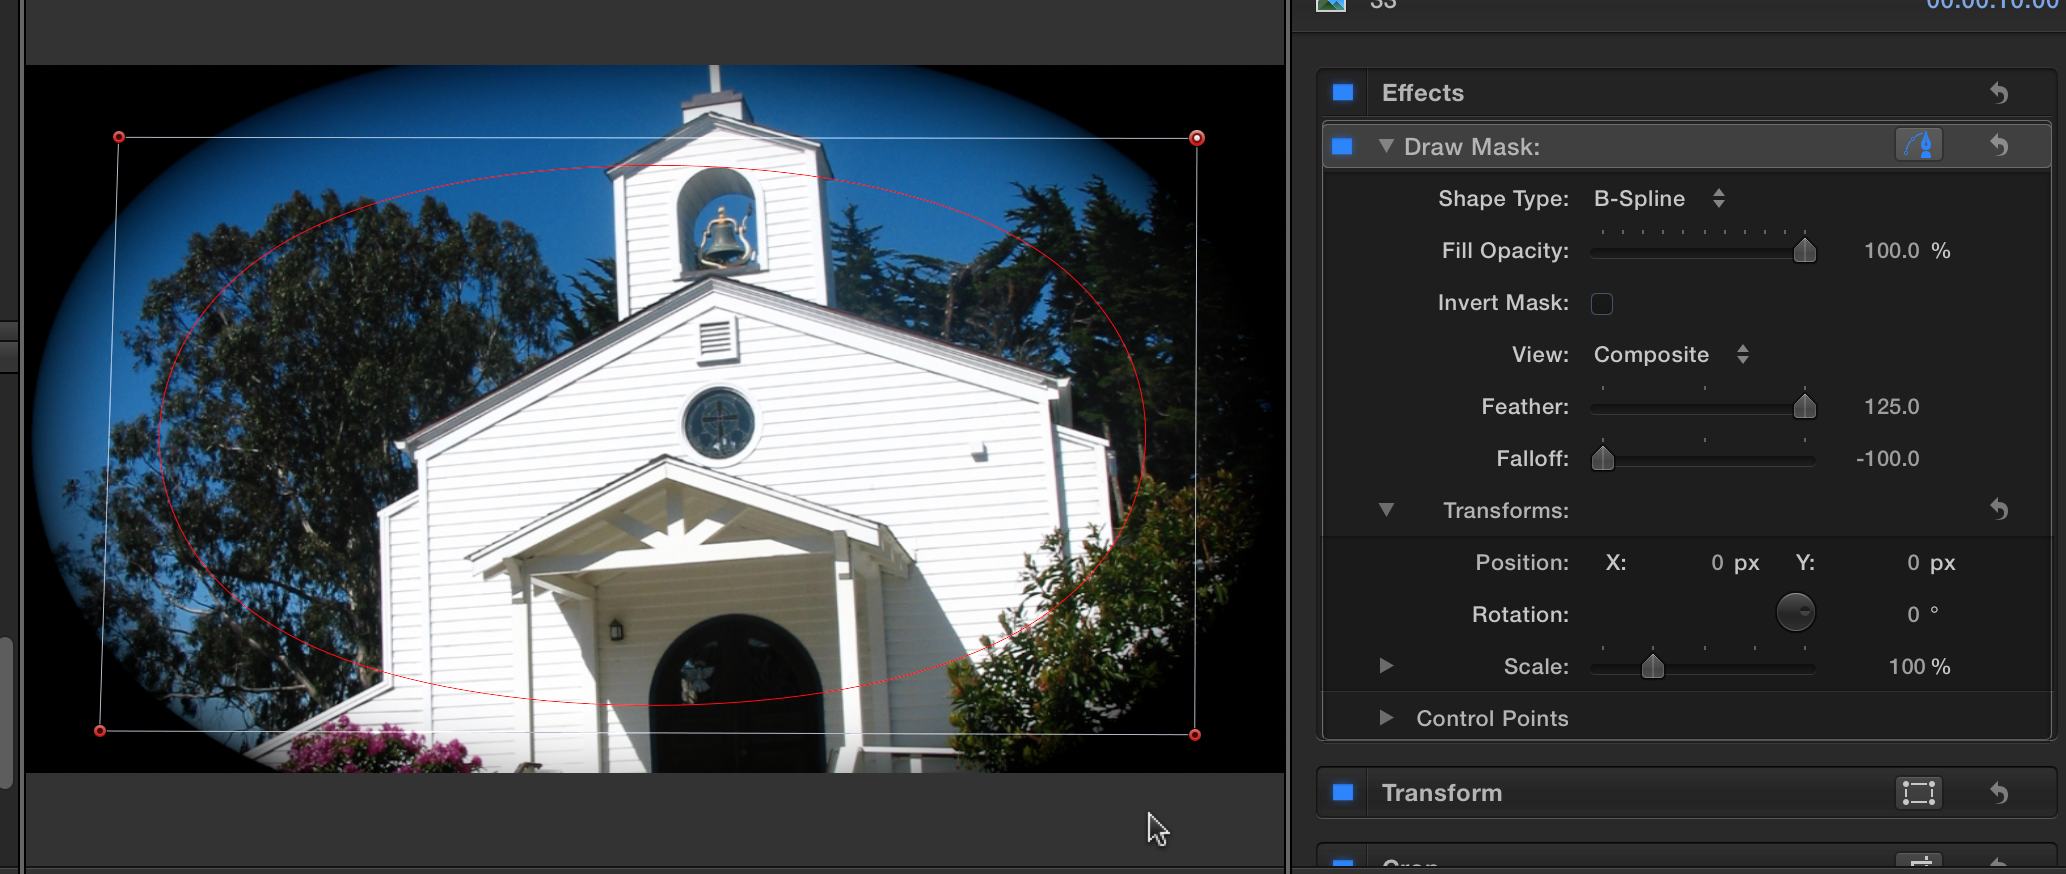Select the Falloff -100.0 value field
Viewport: 2066px width, 874px height.
pos(1888,459)
